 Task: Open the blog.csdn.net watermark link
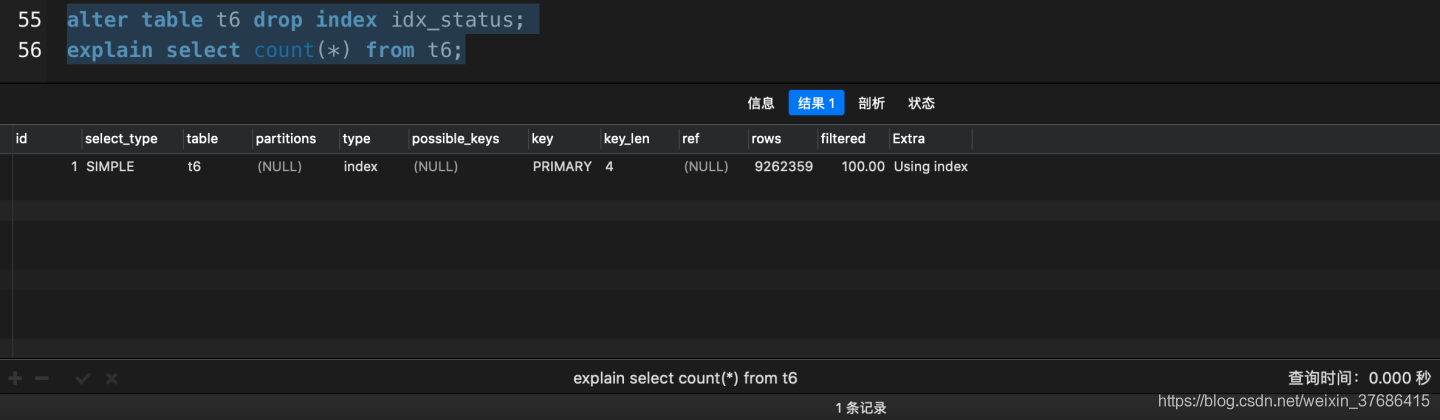[x=1293, y=401]
